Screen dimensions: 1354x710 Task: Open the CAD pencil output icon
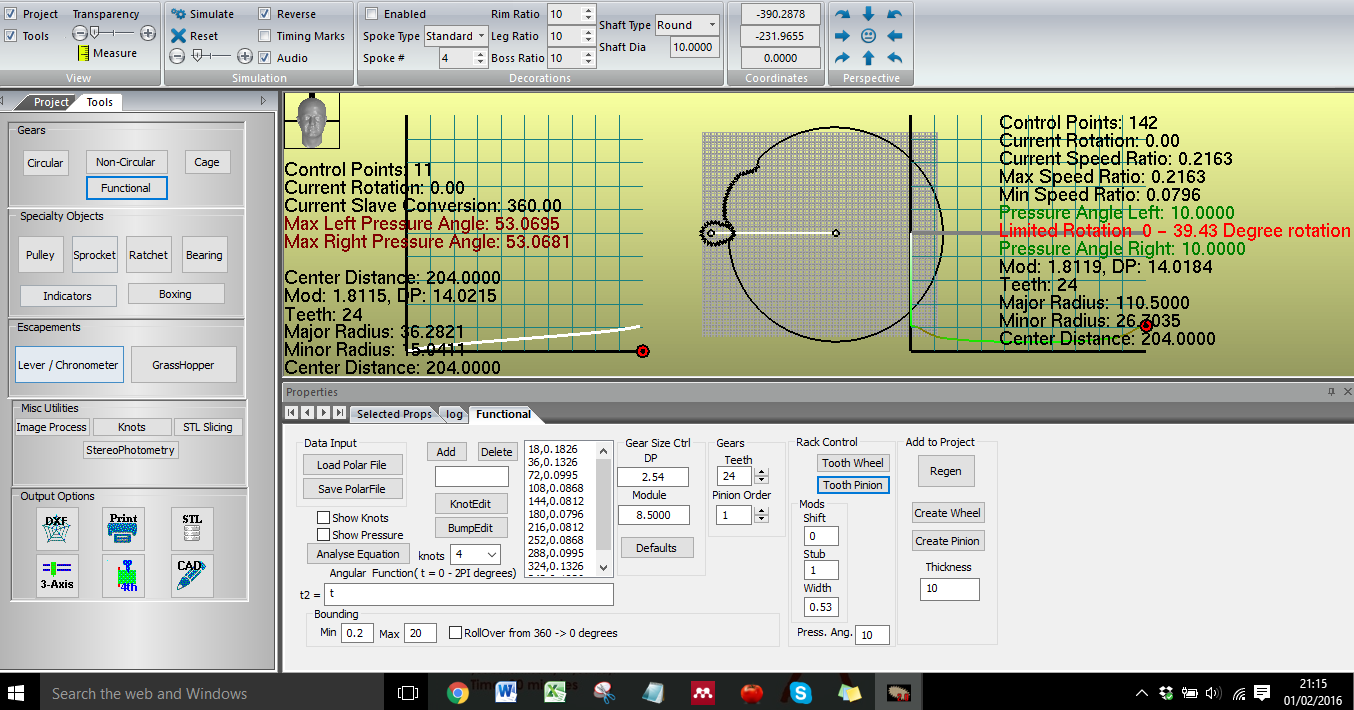point(192,576)
